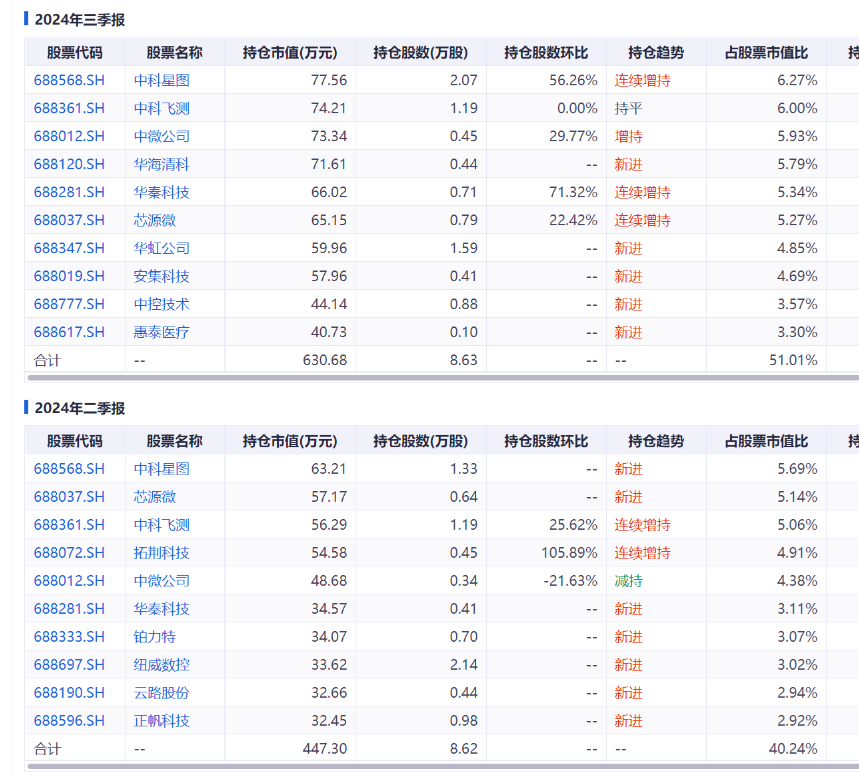Open 芯源微 in the 2024年二季报 table

154,497
